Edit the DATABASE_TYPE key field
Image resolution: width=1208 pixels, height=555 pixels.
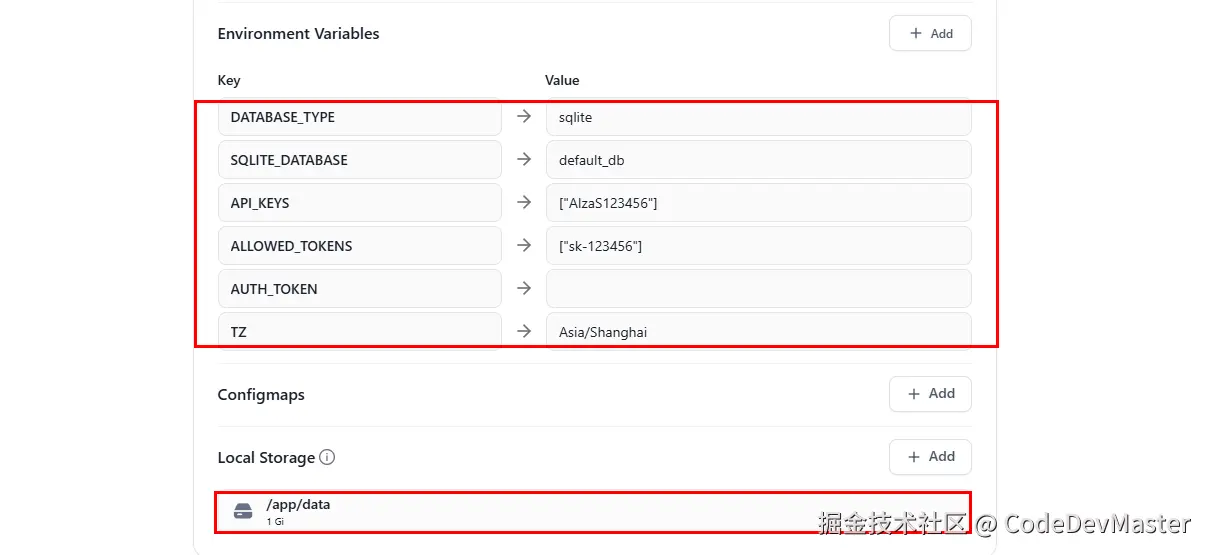click(x=359, y=117)
